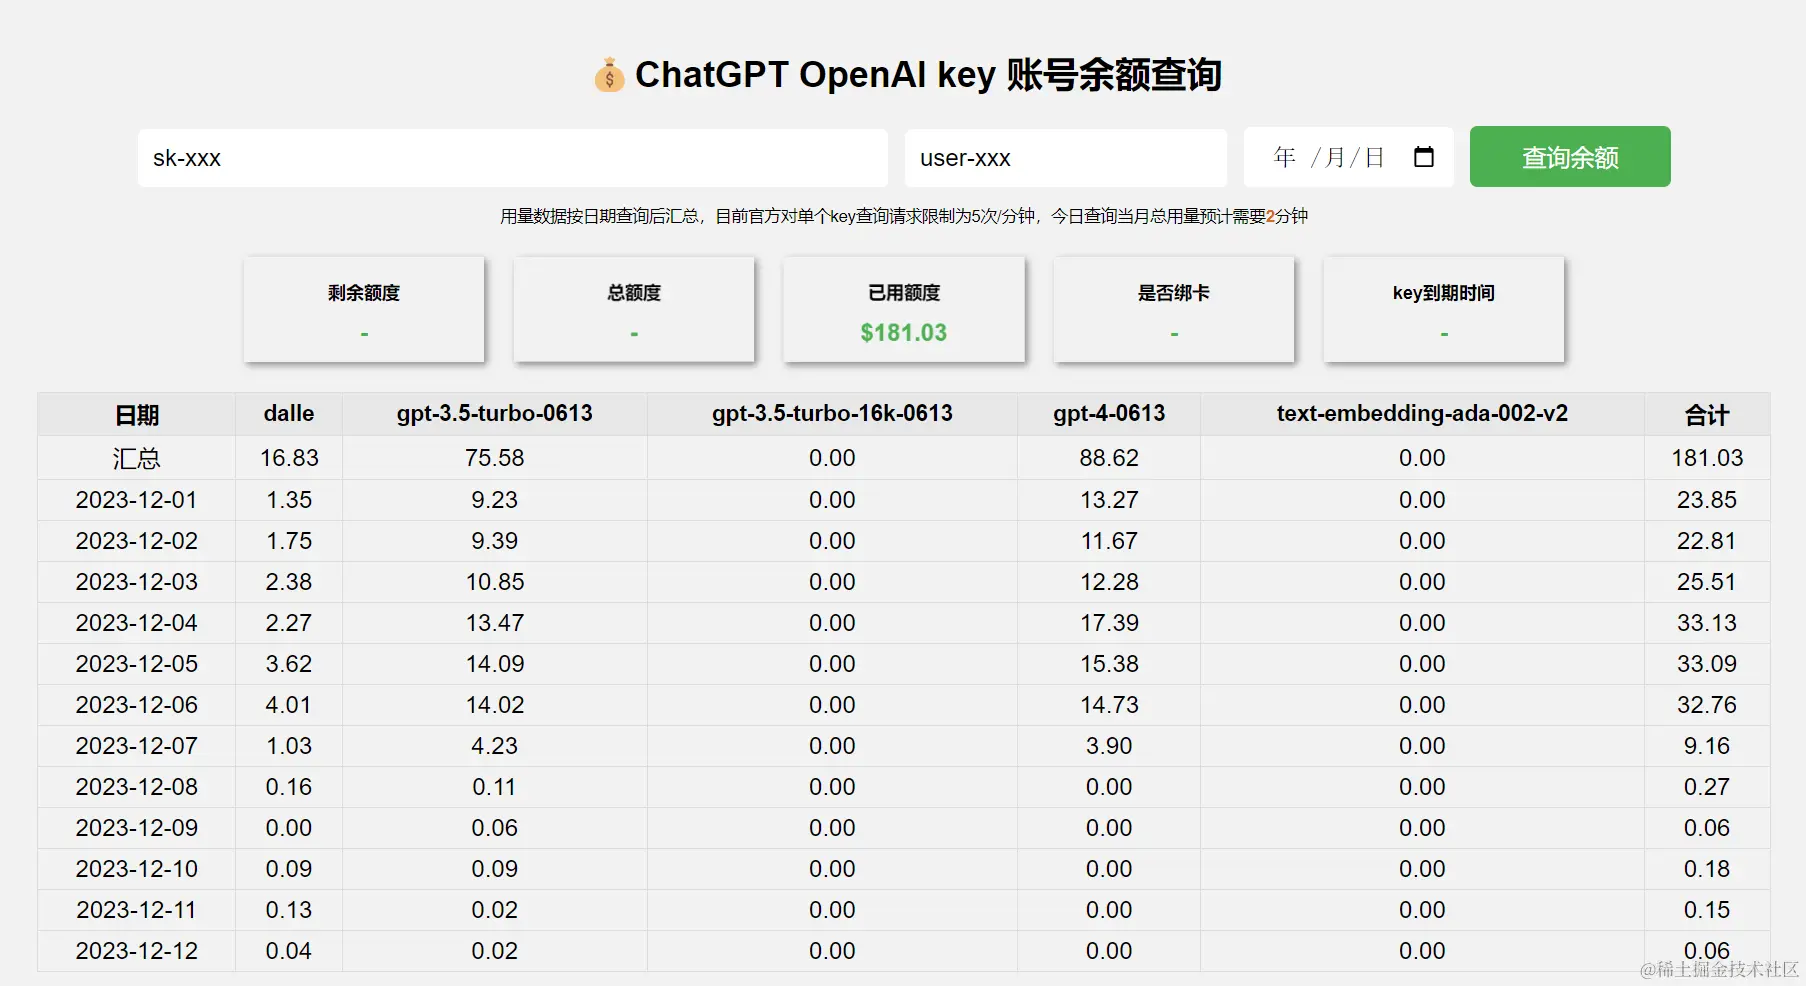The width and height of the screenshot is (1806, 986).
Task: Select the 2023-12-05 date cell
Action: click(137, 664)
